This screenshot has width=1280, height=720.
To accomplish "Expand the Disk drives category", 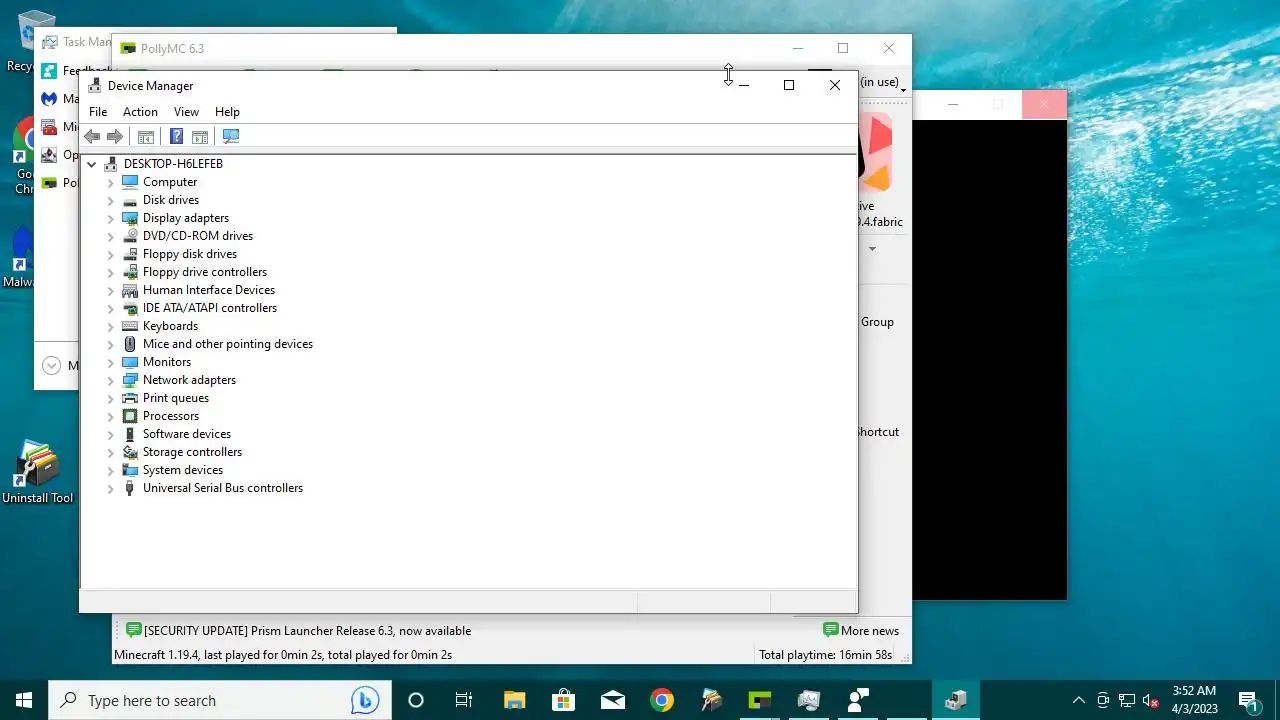I will (x=111, y=200).
